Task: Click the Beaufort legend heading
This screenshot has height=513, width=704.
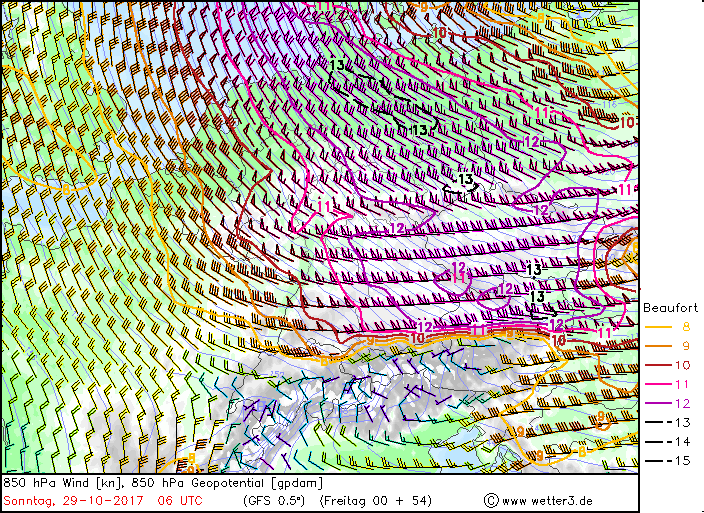Action: (670, 308)
